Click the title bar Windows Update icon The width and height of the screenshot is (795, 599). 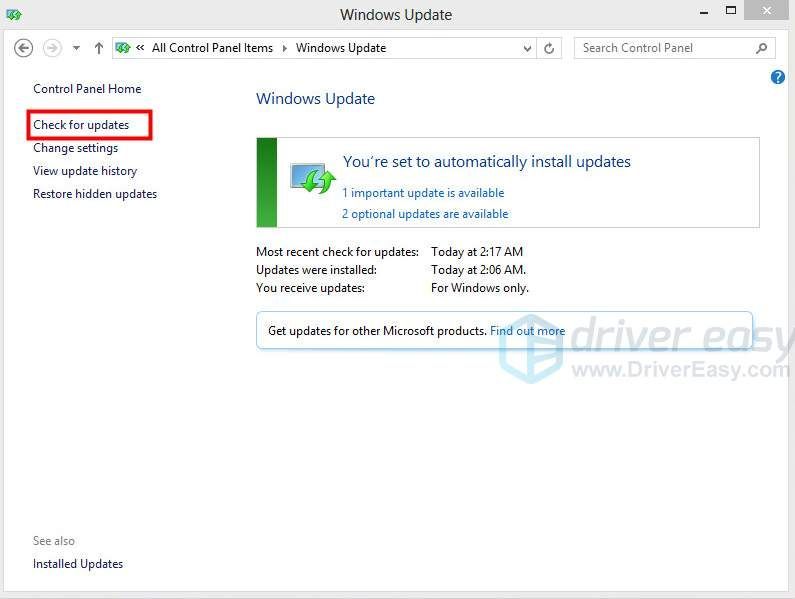(x=14, y=15)
